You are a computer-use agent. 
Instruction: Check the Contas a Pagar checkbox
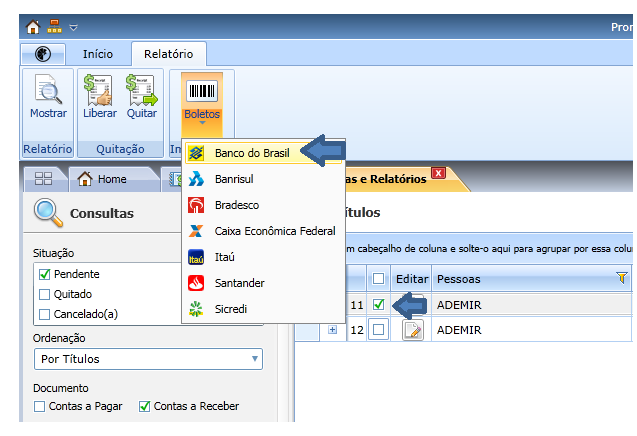[x=39, y=406]
